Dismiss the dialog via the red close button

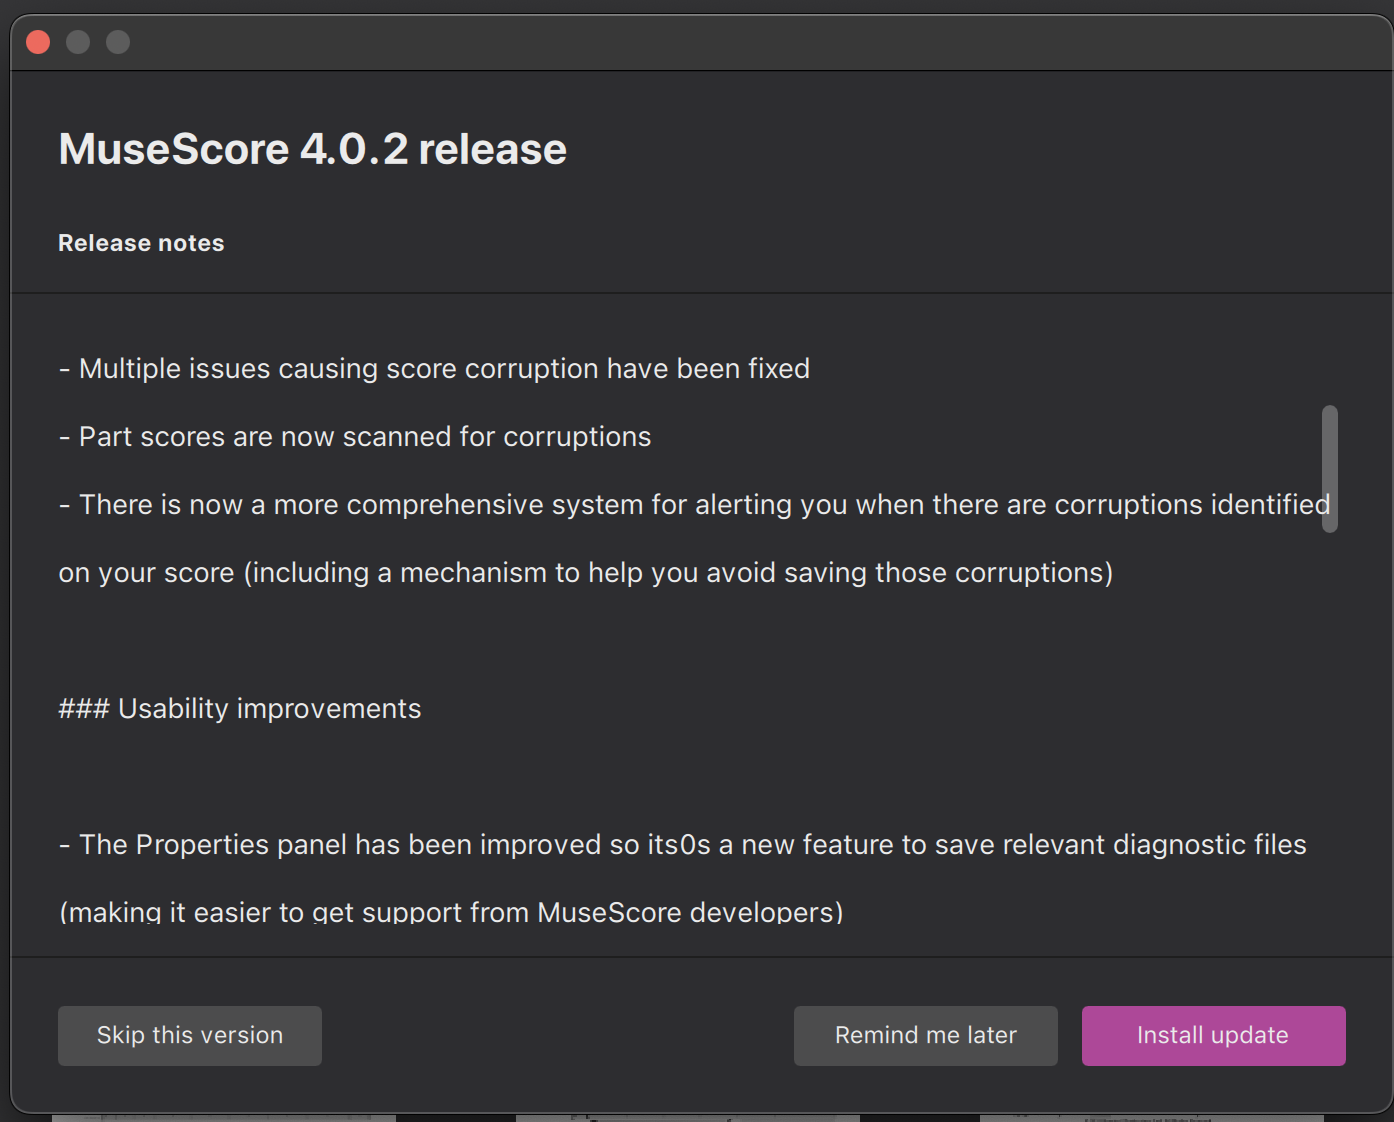pyautogui.click(x=38, y=42)
